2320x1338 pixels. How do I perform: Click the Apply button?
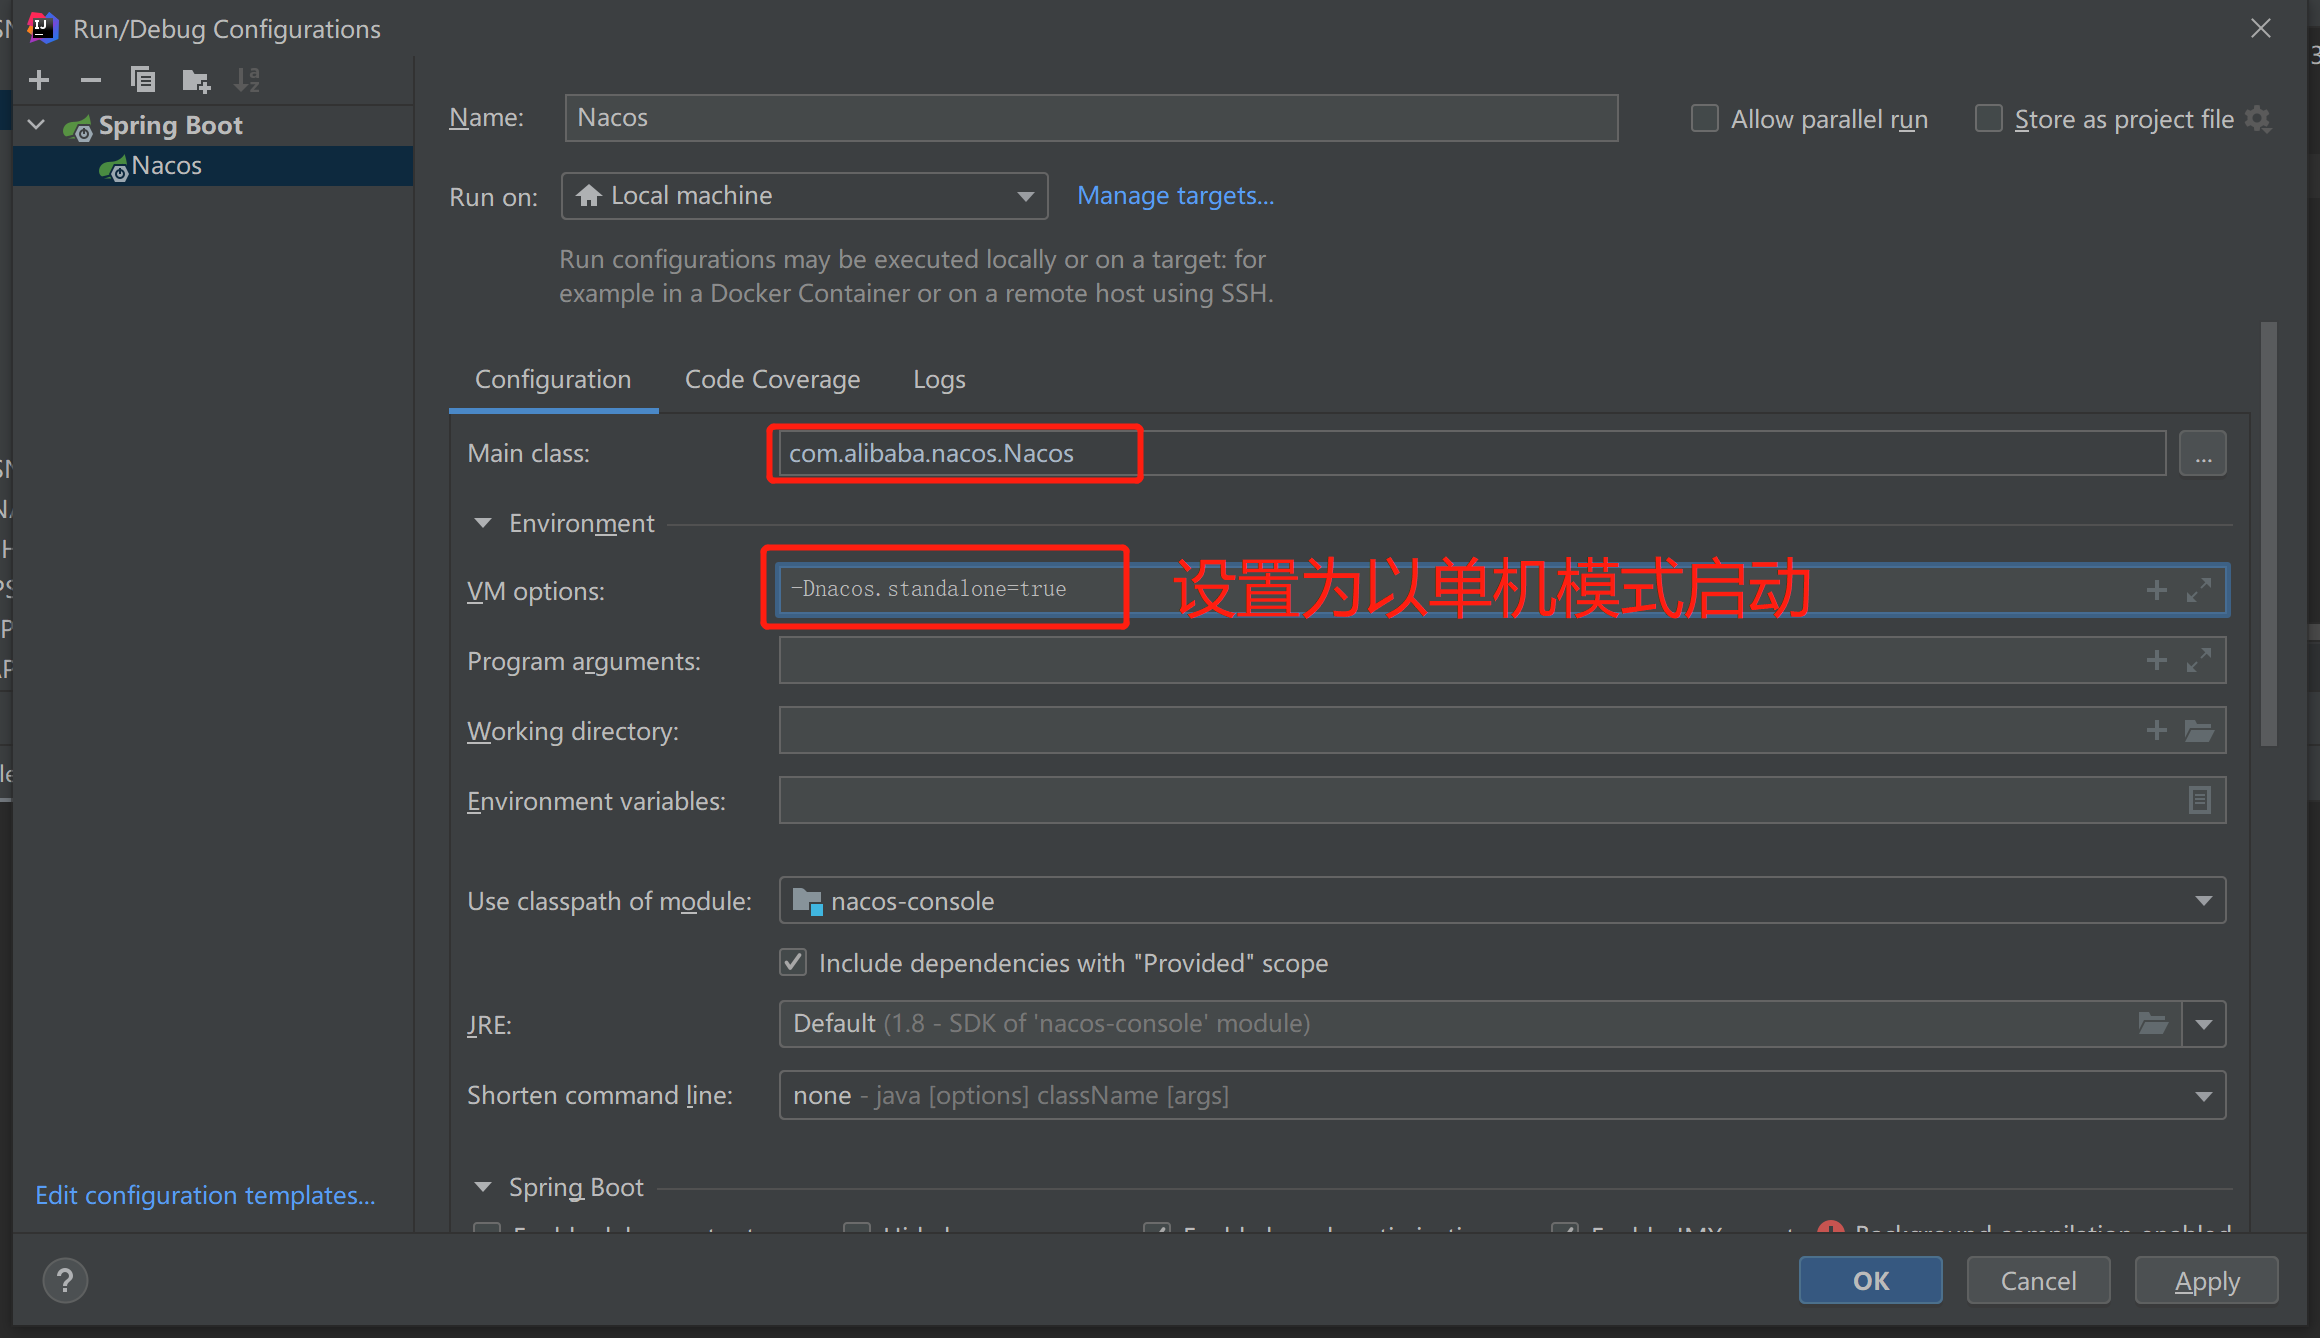[2207, 1280]
